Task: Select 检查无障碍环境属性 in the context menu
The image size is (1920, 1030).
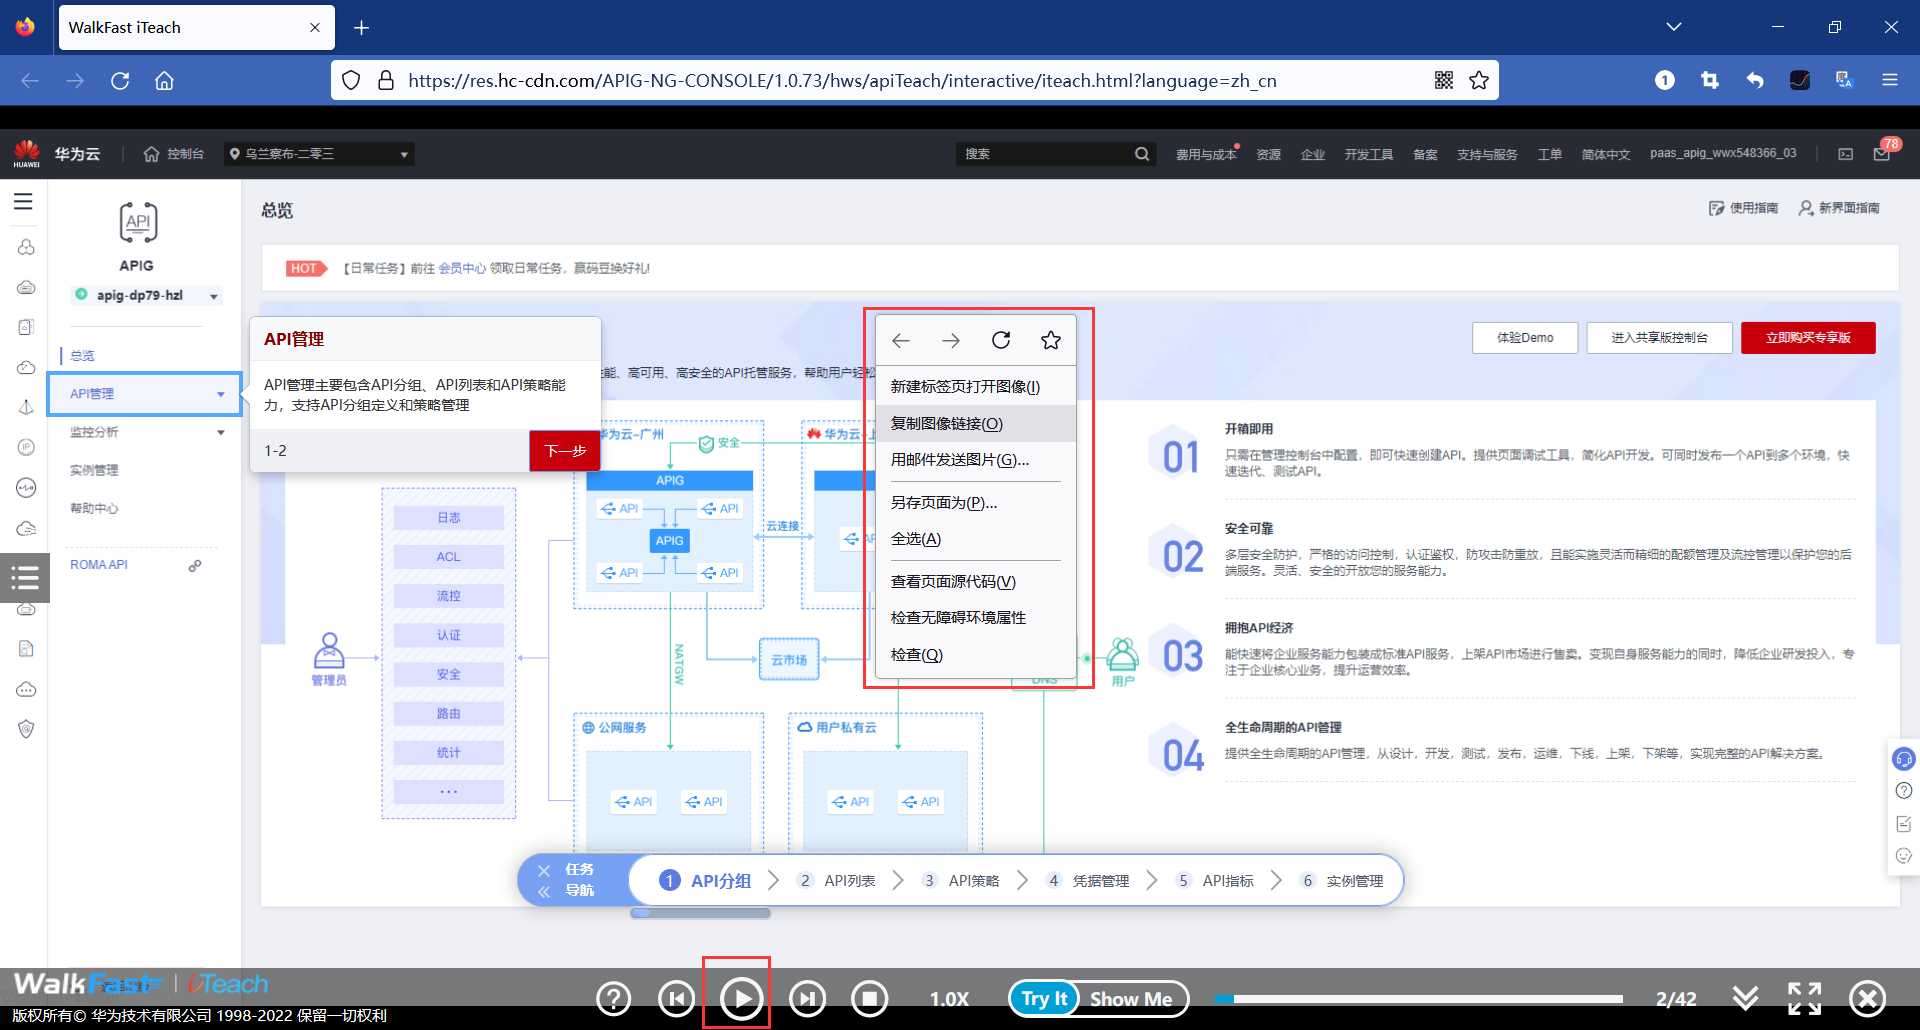Action: point(975,618)
